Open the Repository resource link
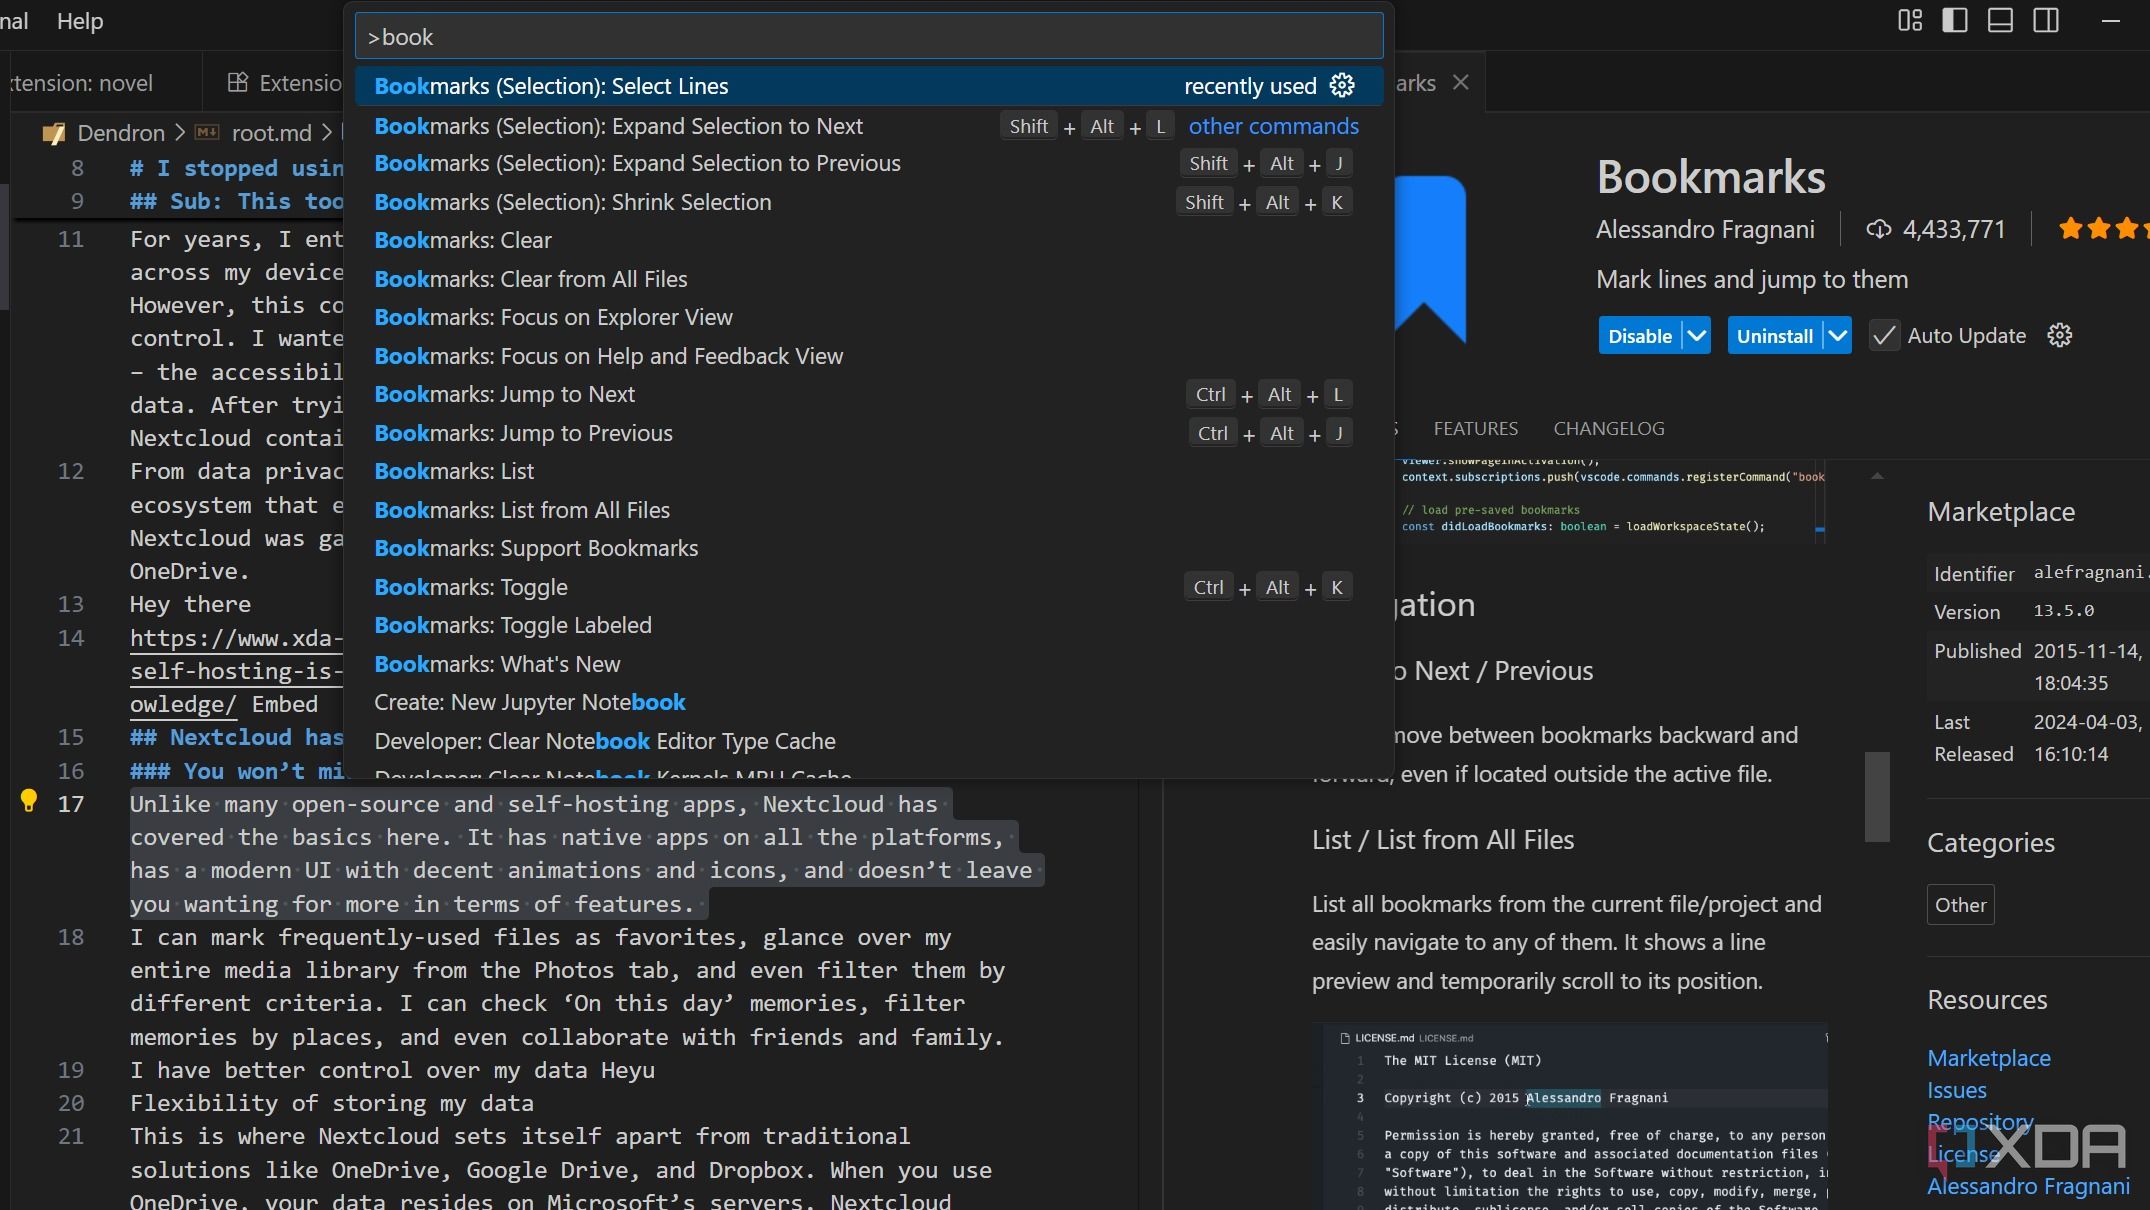 [1980, 1122]
